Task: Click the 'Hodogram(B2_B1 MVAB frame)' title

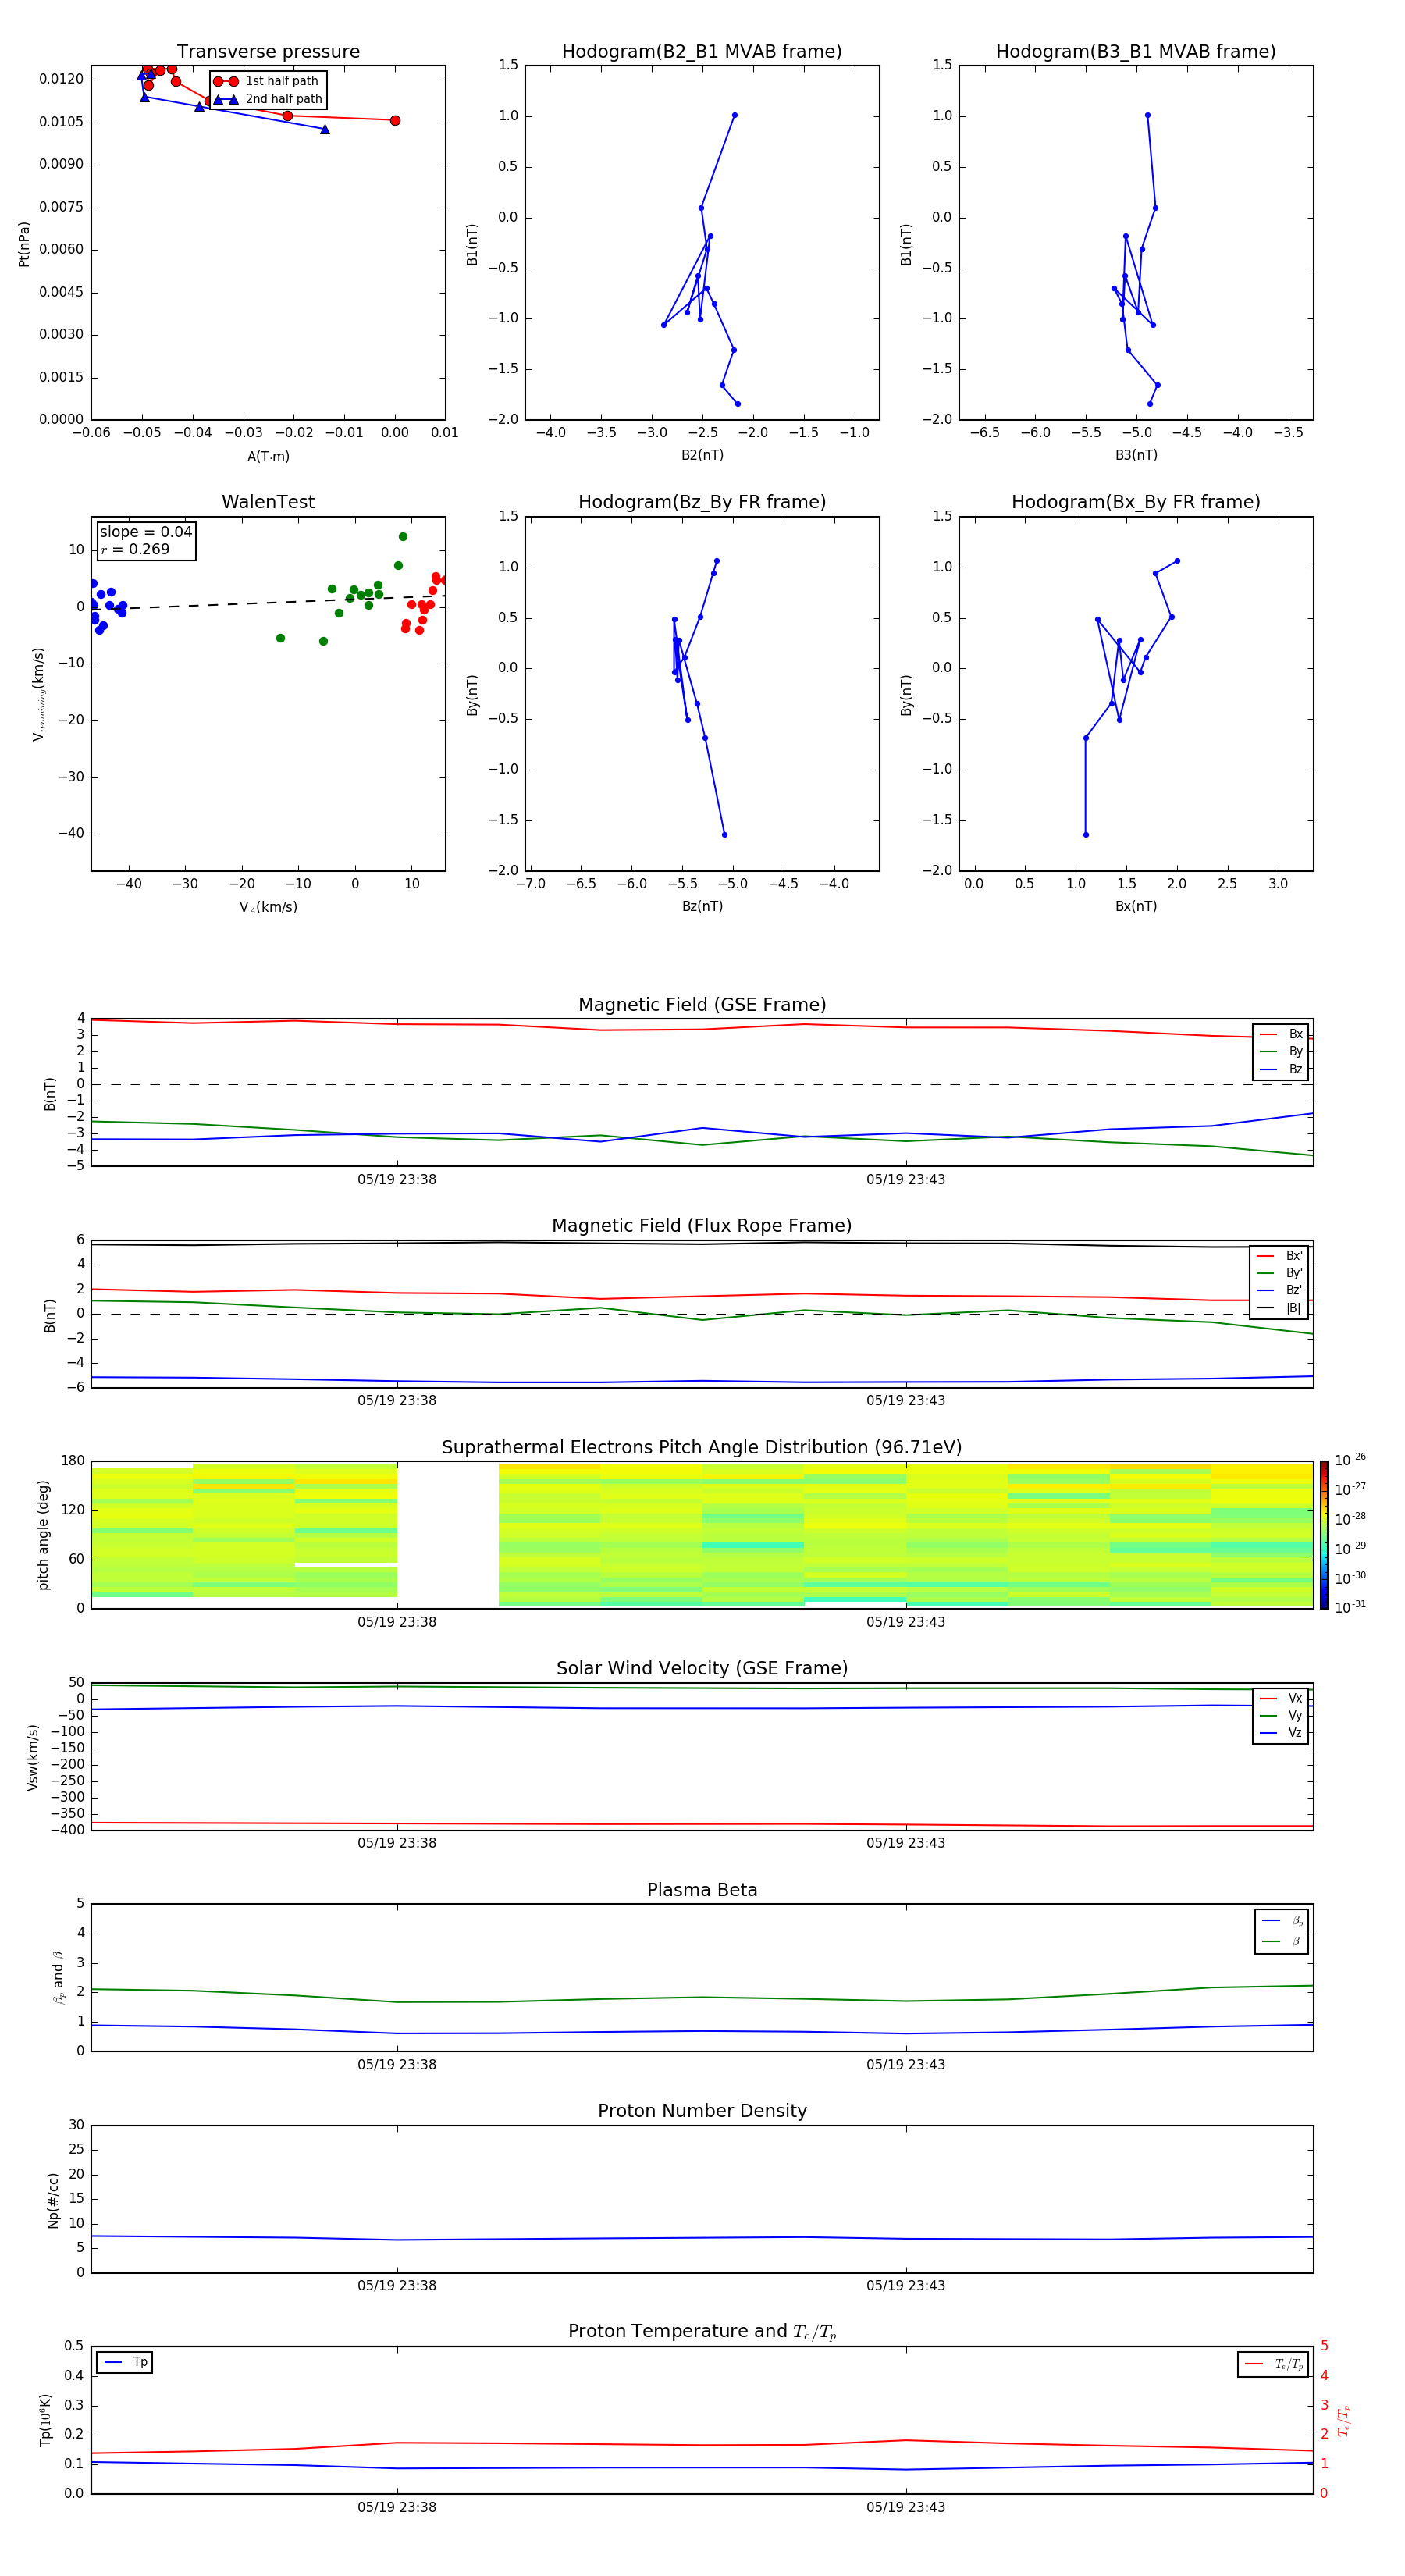Action: (702, 51)
